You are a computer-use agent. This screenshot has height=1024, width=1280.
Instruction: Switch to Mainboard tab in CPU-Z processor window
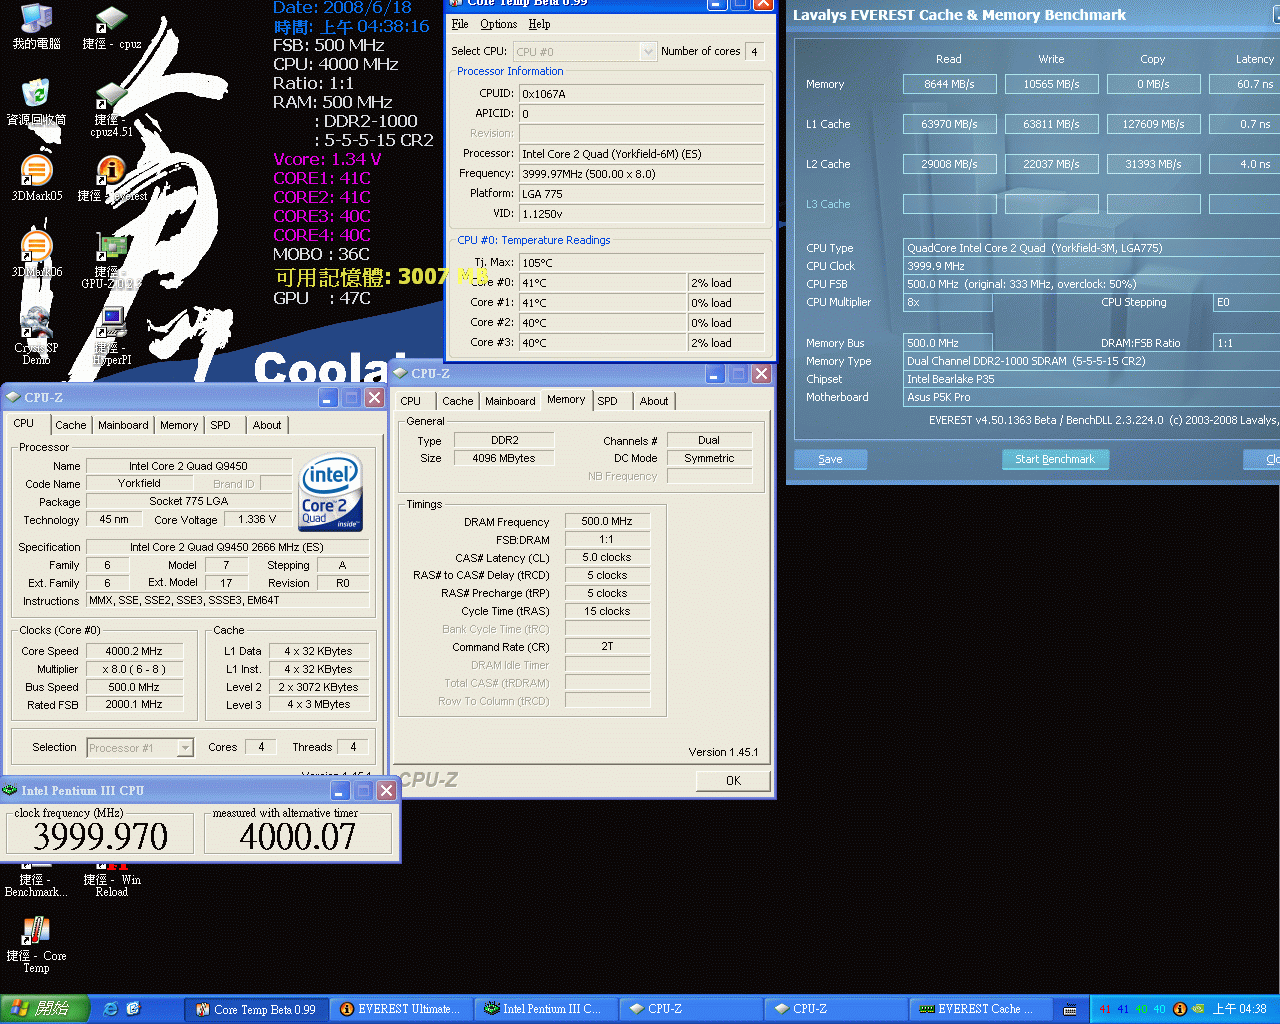pos(123,425)
